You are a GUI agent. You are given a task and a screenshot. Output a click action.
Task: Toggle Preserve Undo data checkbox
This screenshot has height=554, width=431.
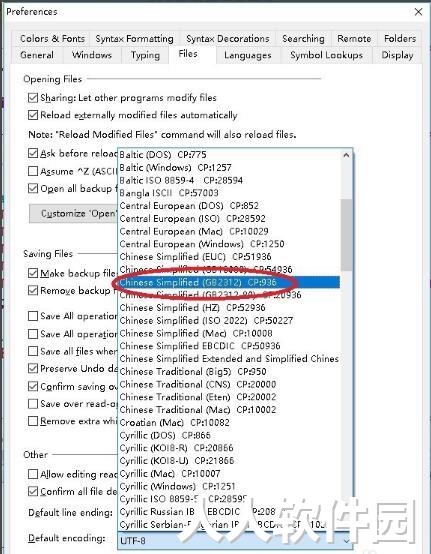click(33, 369)
